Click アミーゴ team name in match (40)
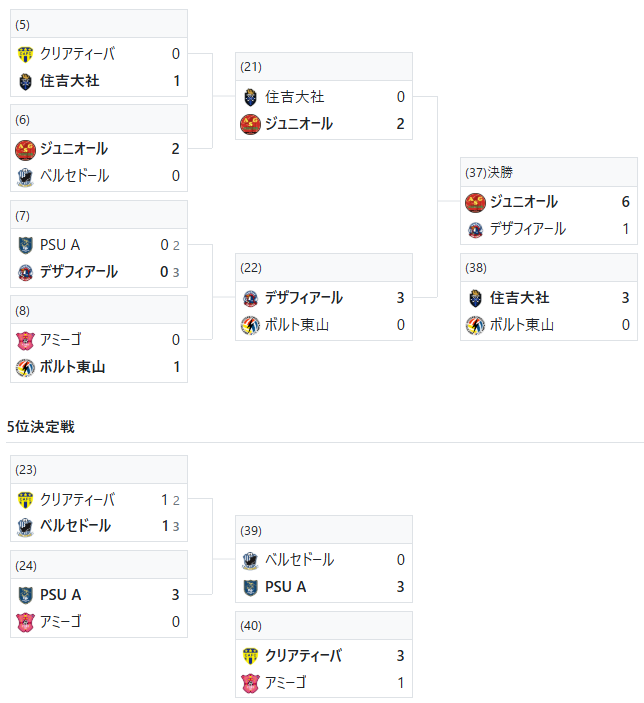644x703 pixels. [x=286, y=682]
